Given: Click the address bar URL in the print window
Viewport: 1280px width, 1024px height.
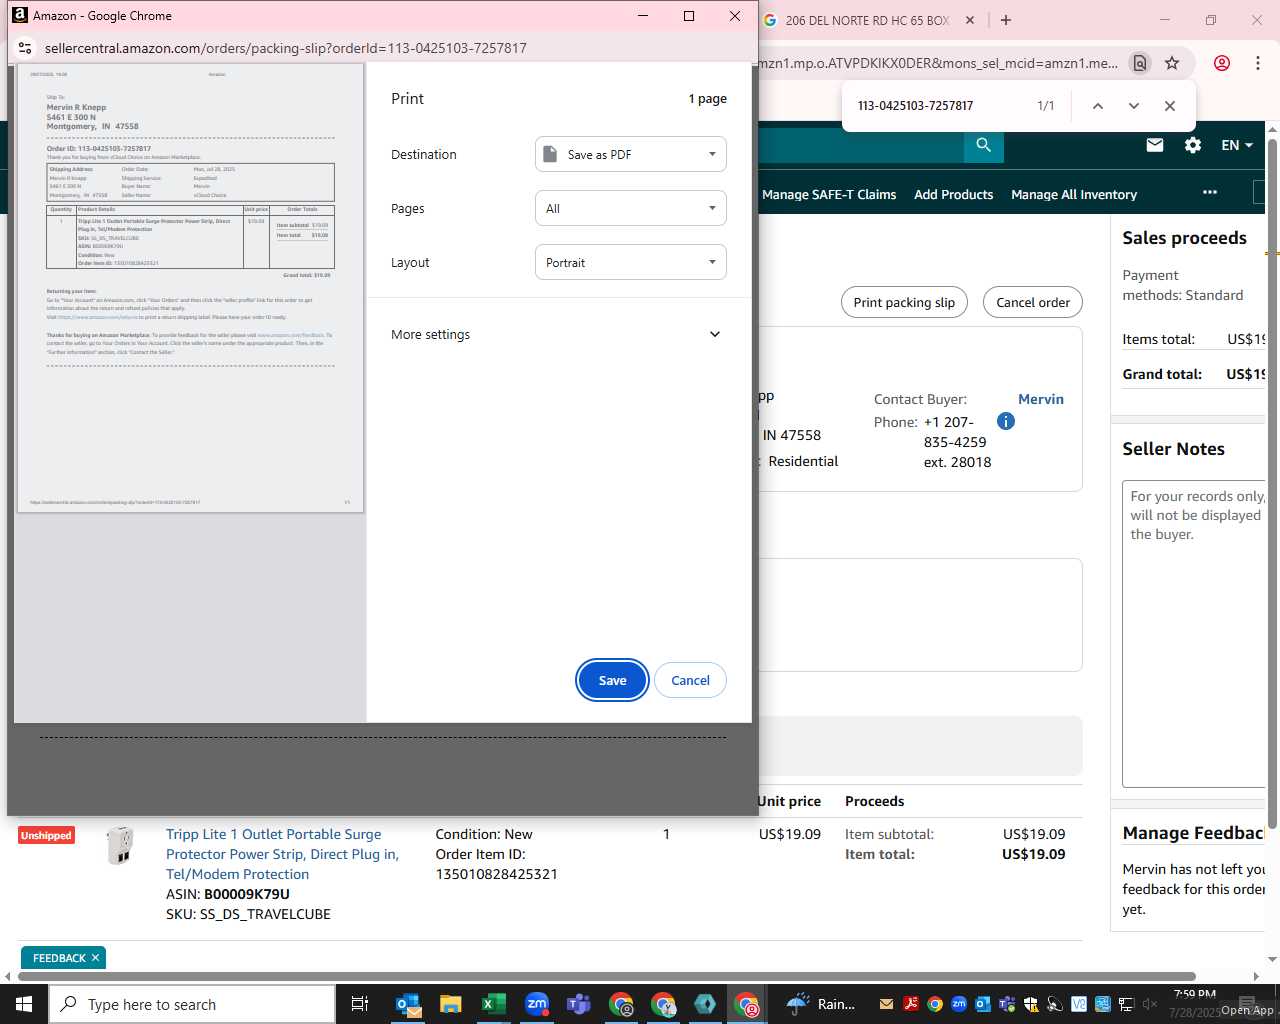Looking at the screenshot, I should click(x=286, y=48).
